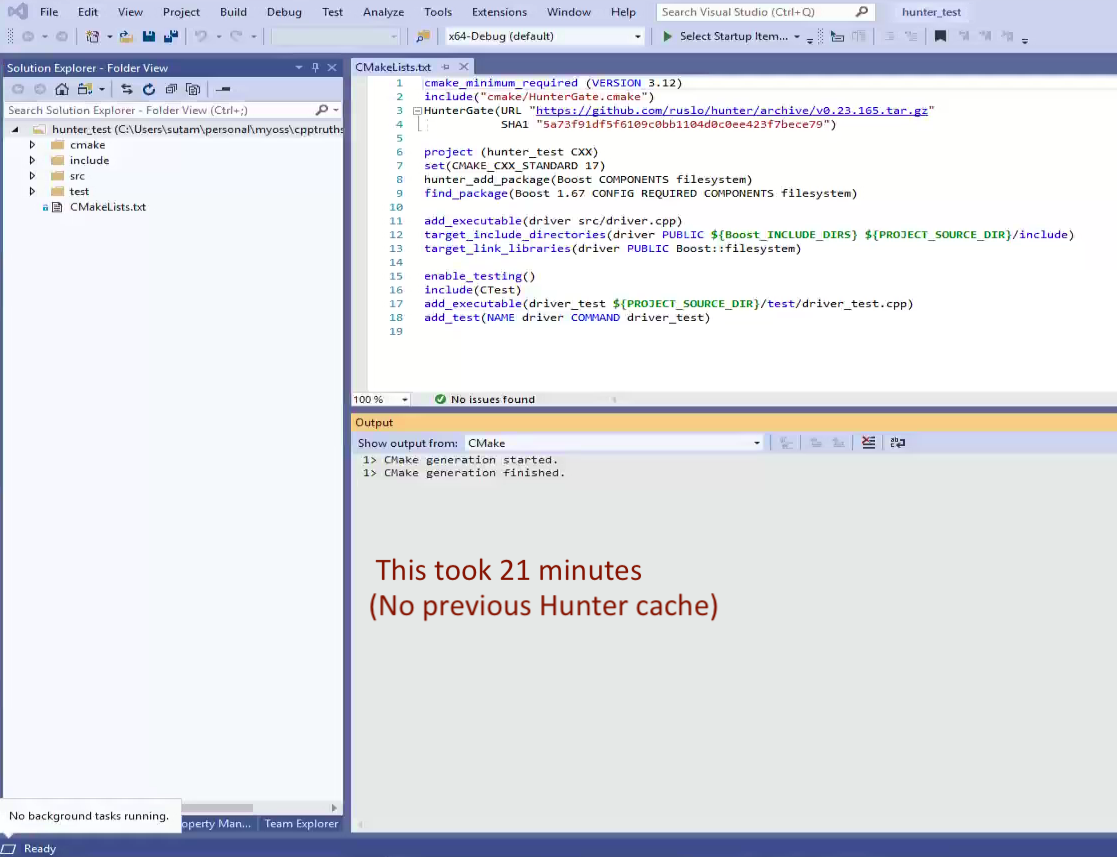Collapse All in Solution Explorer

(171, 89)
